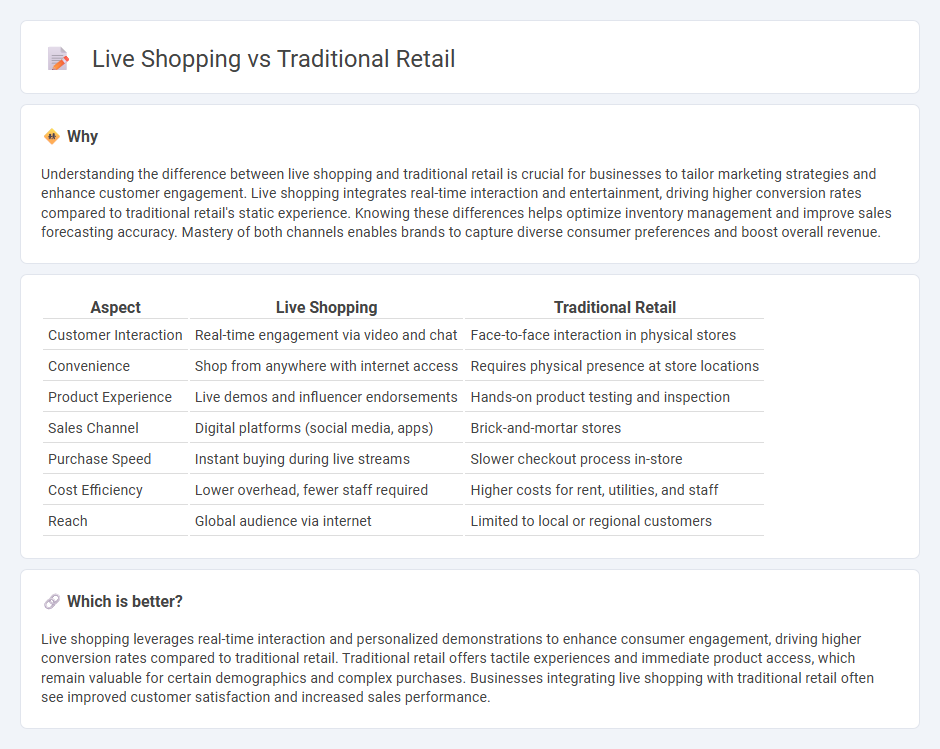Click 'Hands-on product testing and inspection' cell

pyautogui.click(x=614, y=398)
